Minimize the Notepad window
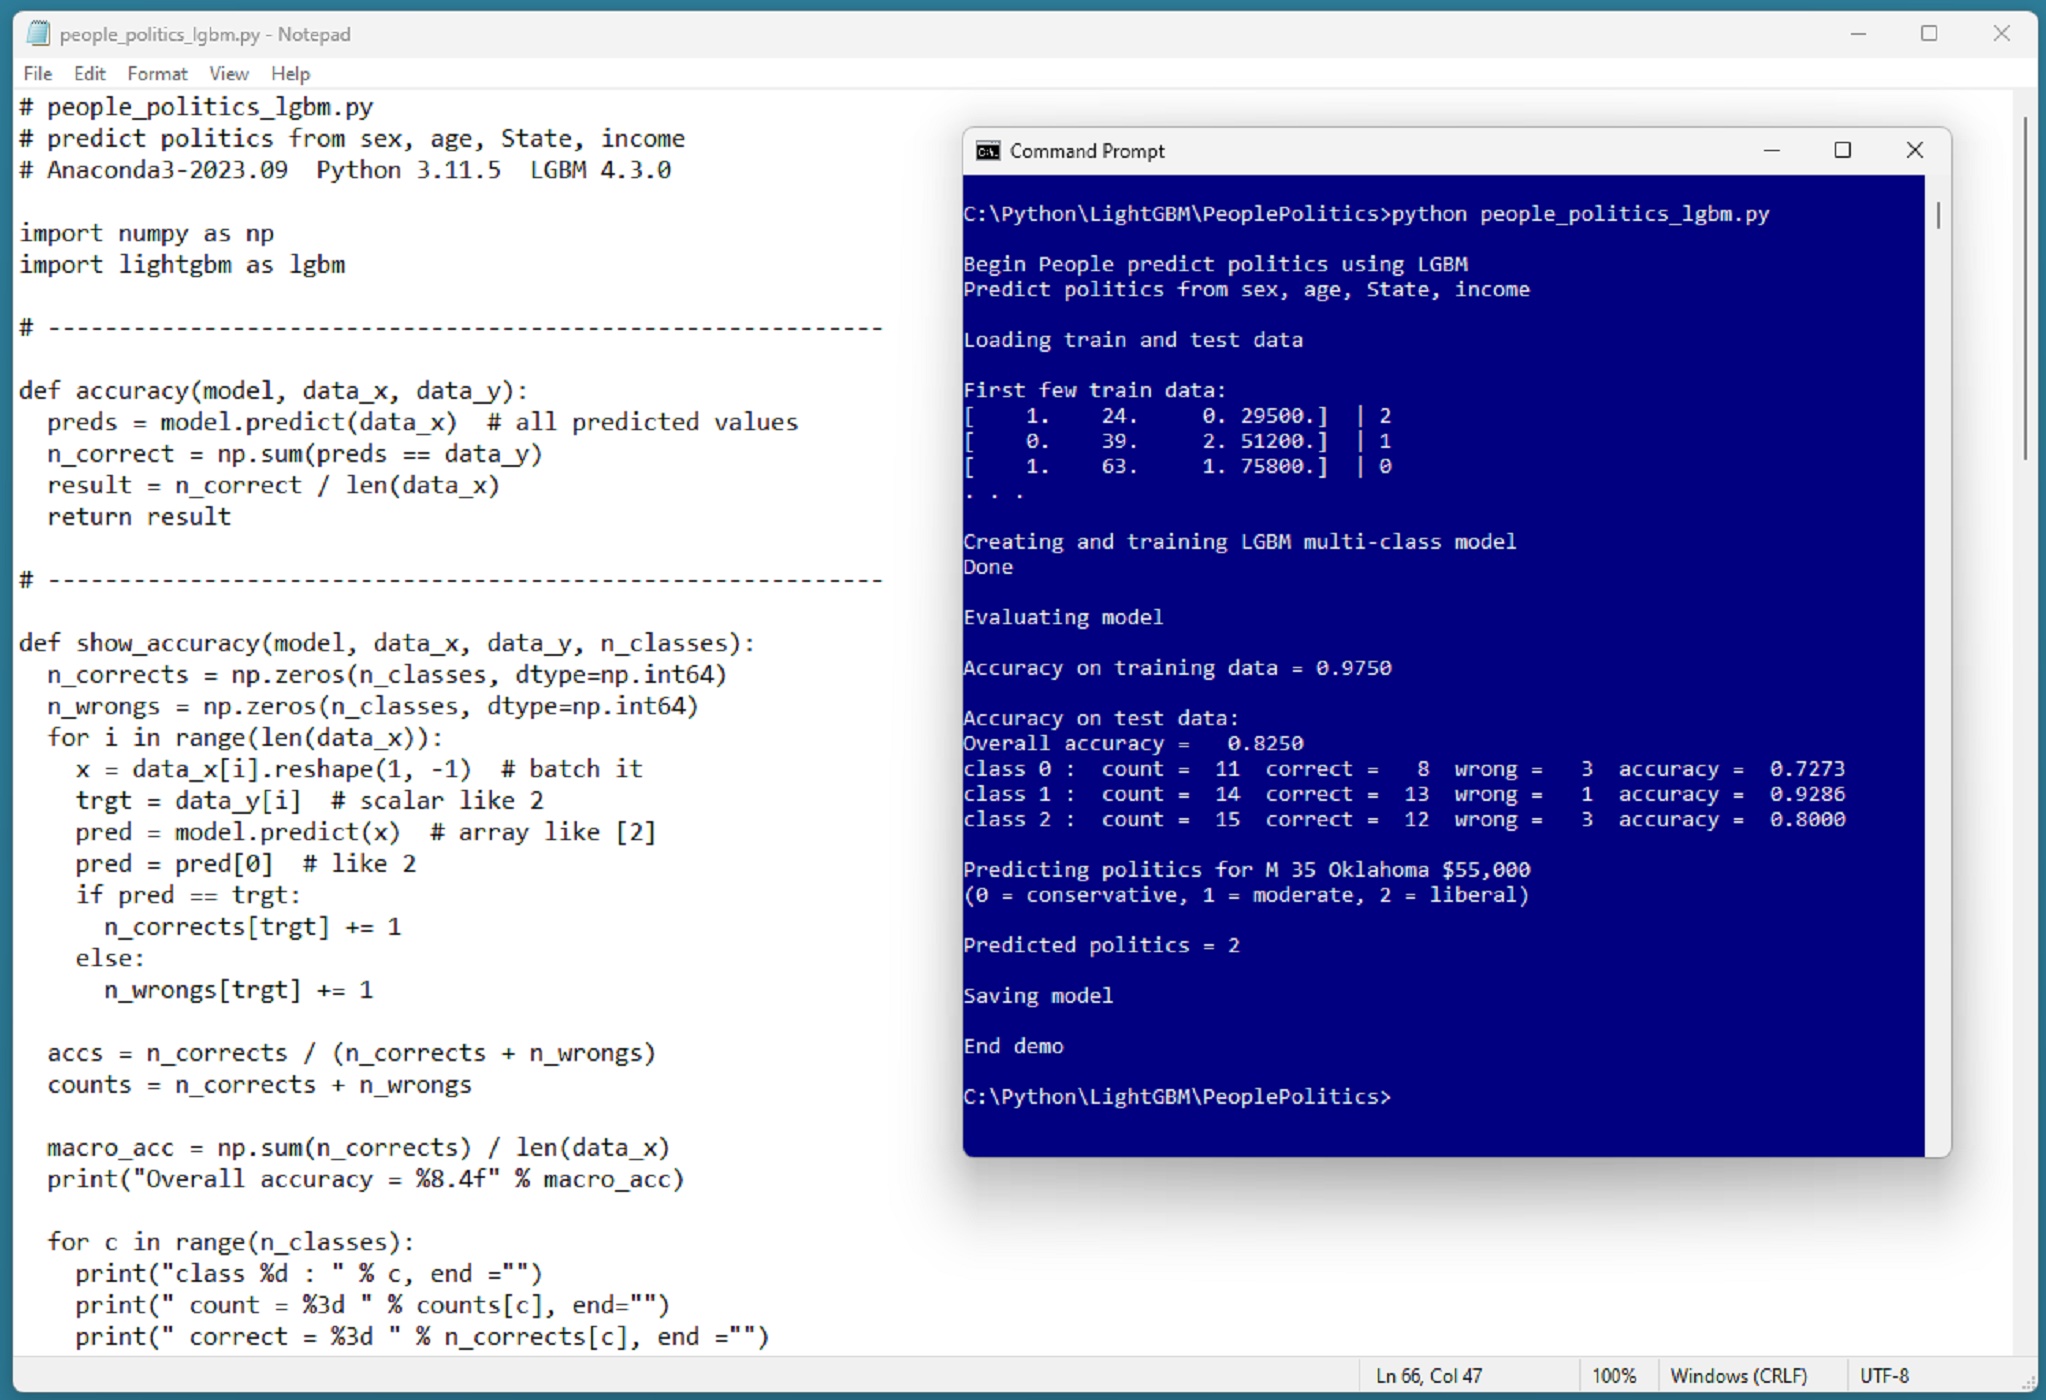This screenshot has width=2046, height=1400. [x=1858, y=34]
